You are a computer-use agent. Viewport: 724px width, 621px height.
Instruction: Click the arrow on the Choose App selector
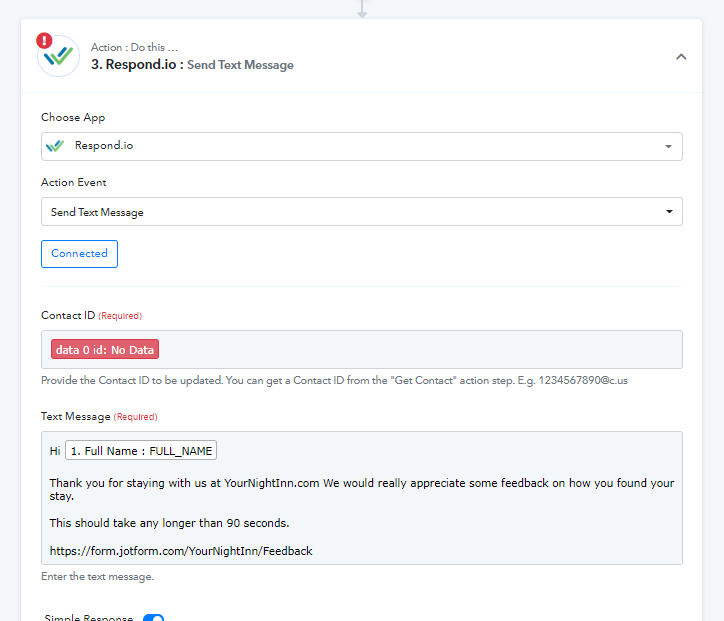pos(668,147)
